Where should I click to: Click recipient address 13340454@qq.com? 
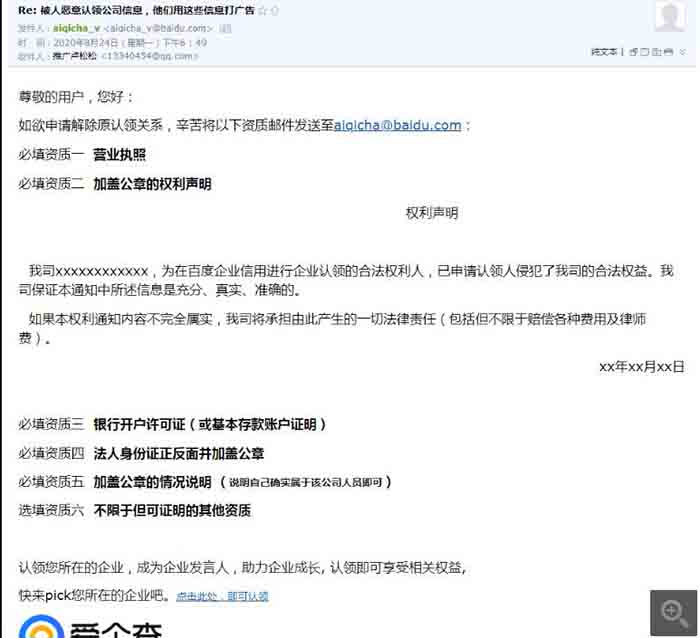click(x=150, y=56)
